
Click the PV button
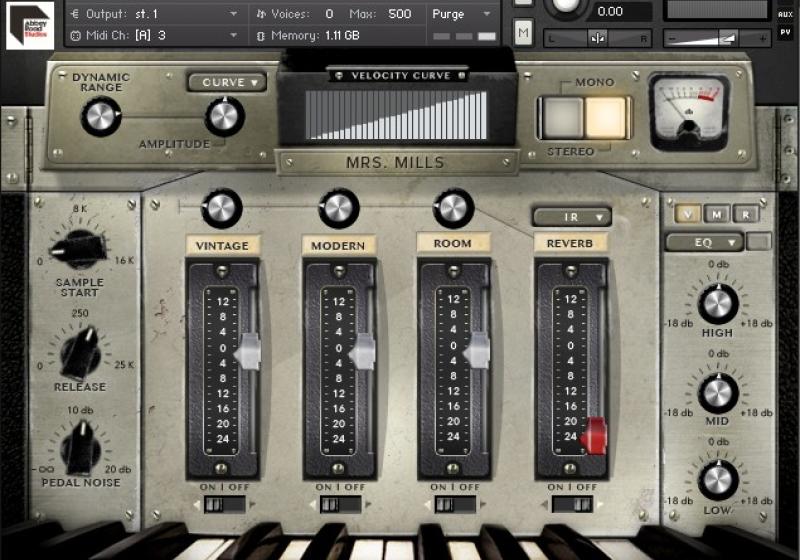click(785, 33)
